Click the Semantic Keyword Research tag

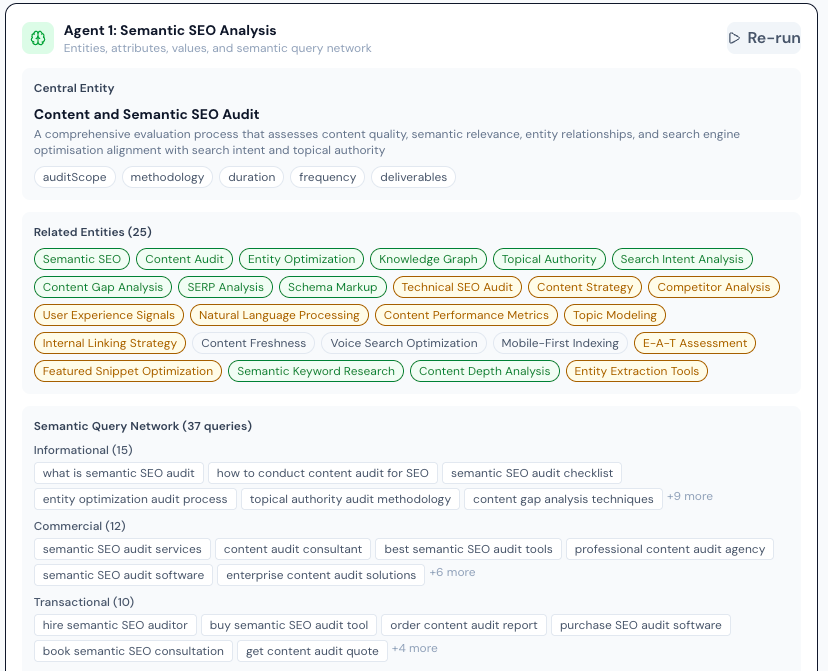point(316,371)
